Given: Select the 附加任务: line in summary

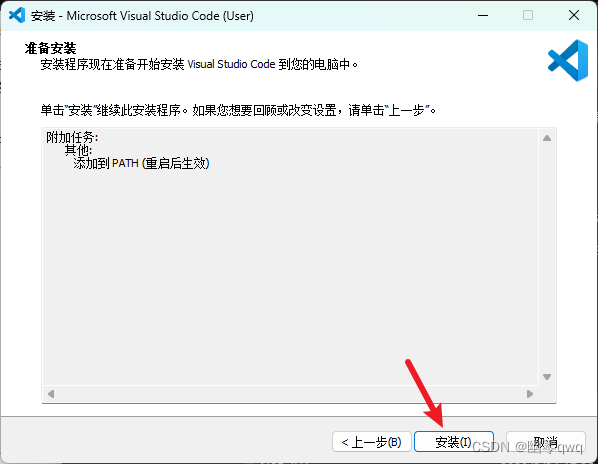Looking at the screenshot, I should point(72,137).
